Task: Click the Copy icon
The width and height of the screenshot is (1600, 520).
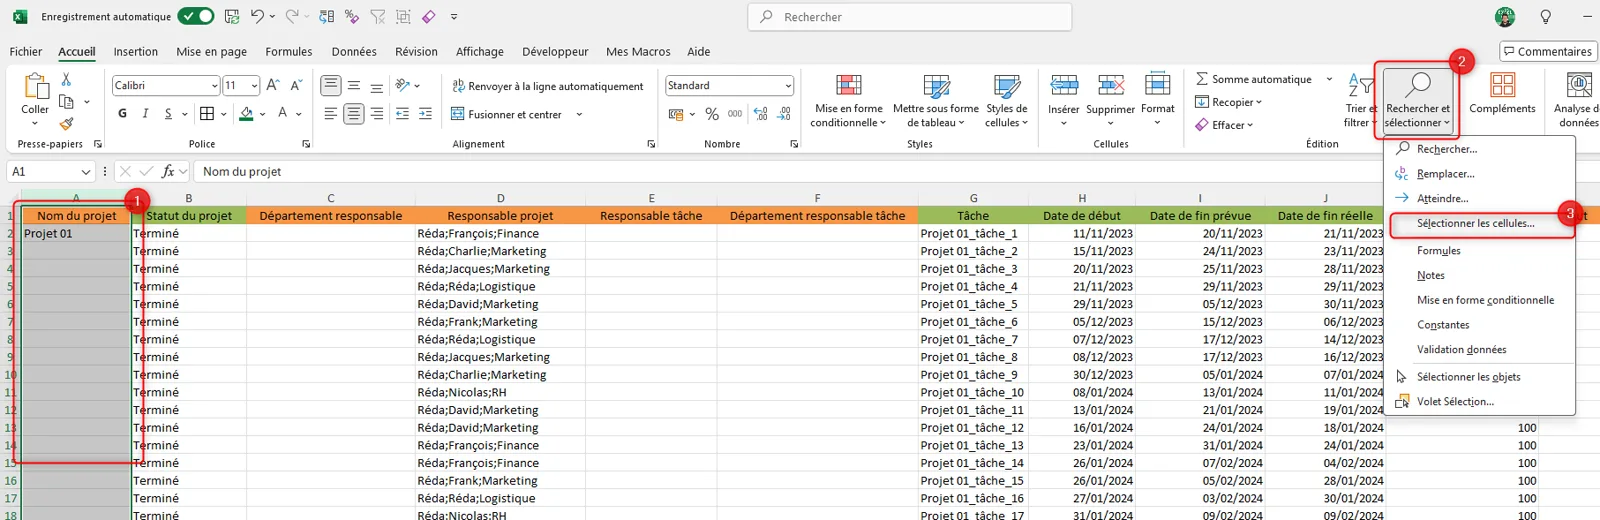Action: pos(66,102)
